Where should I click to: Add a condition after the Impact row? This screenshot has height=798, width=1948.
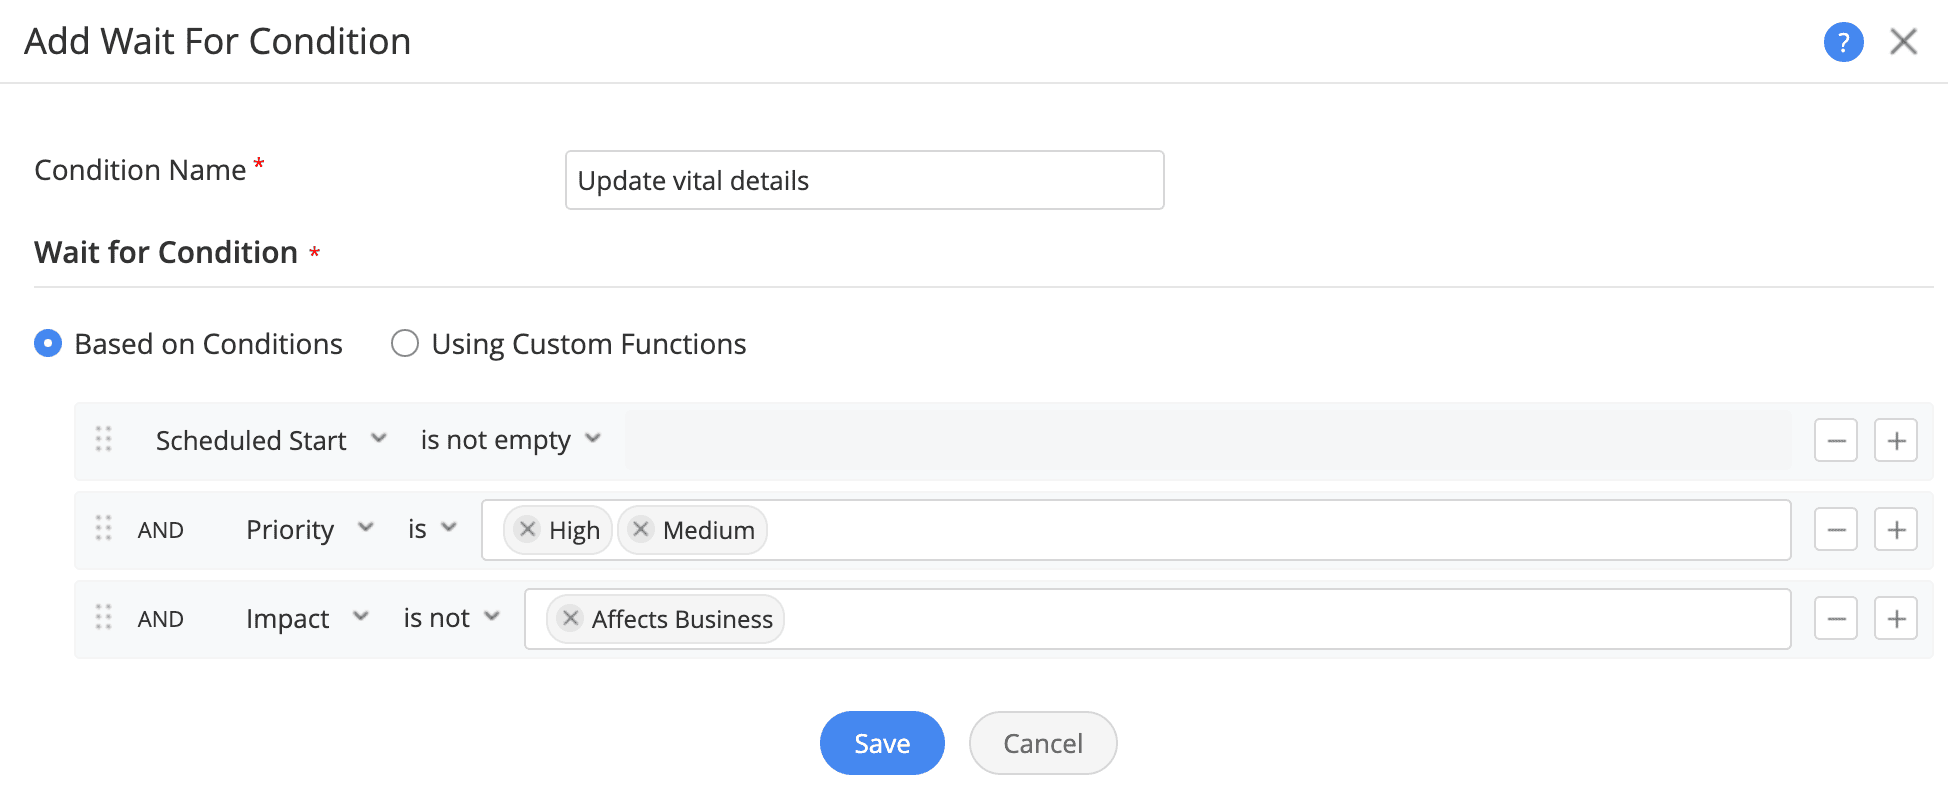pos(1895,619)
